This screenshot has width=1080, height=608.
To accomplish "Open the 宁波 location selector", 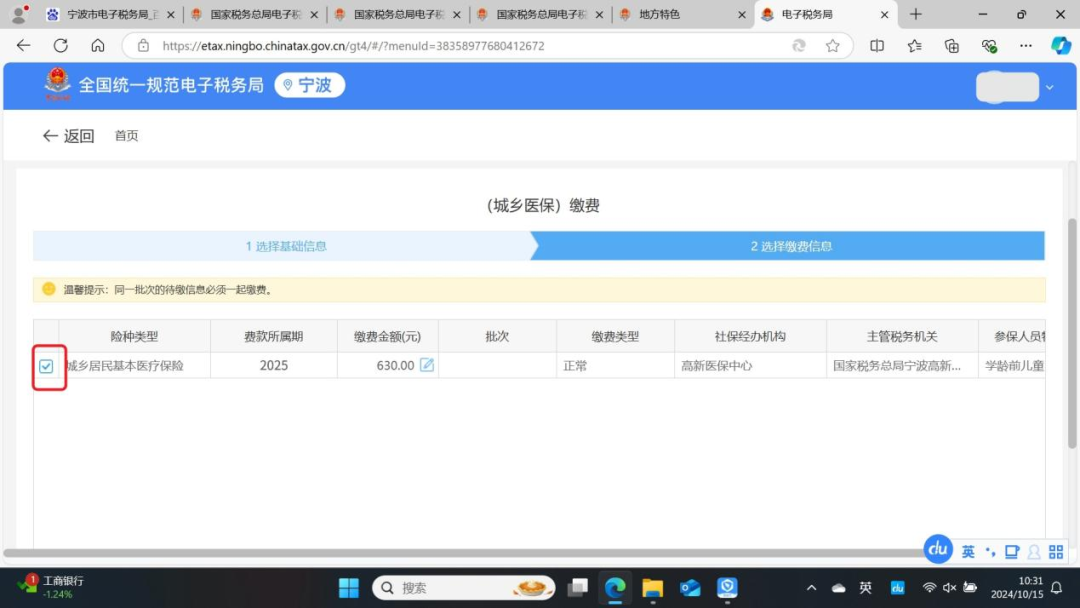I will click(308, 86).
